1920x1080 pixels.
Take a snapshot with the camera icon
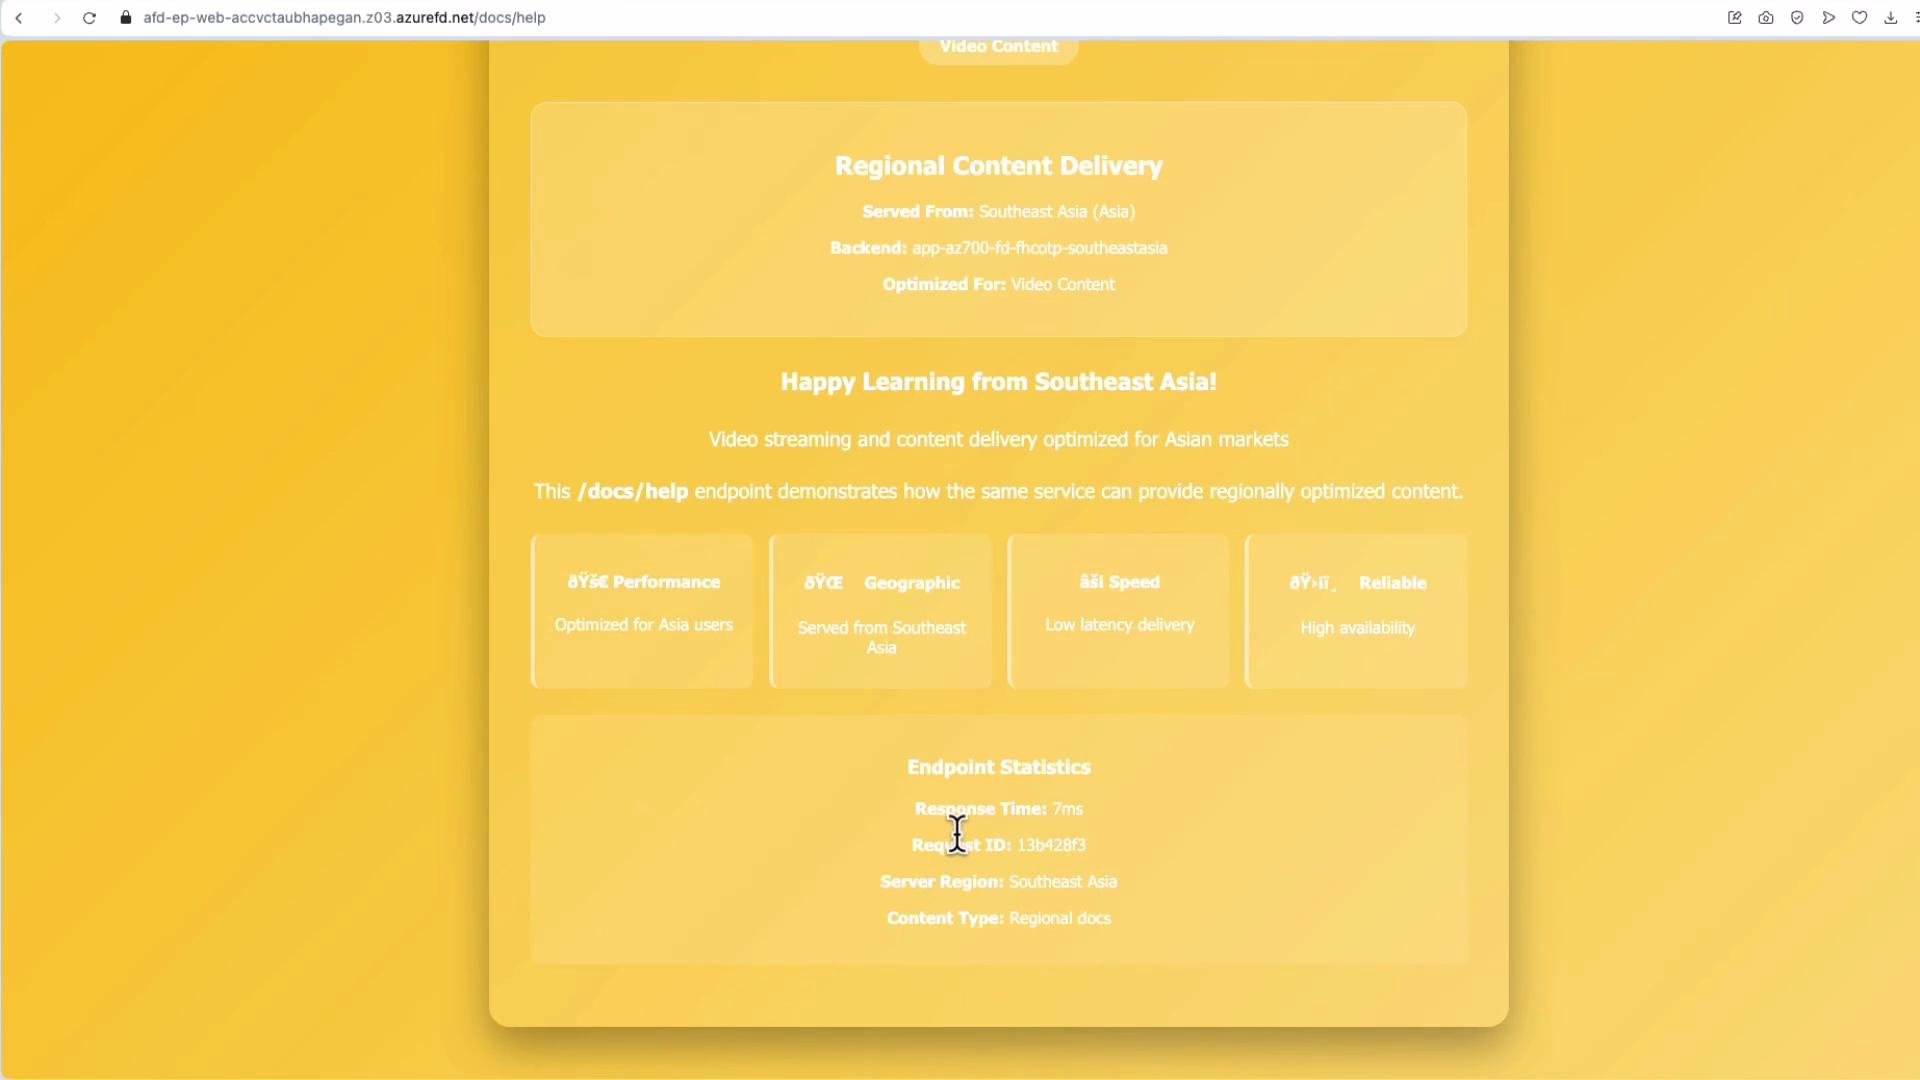[1766, 18]
